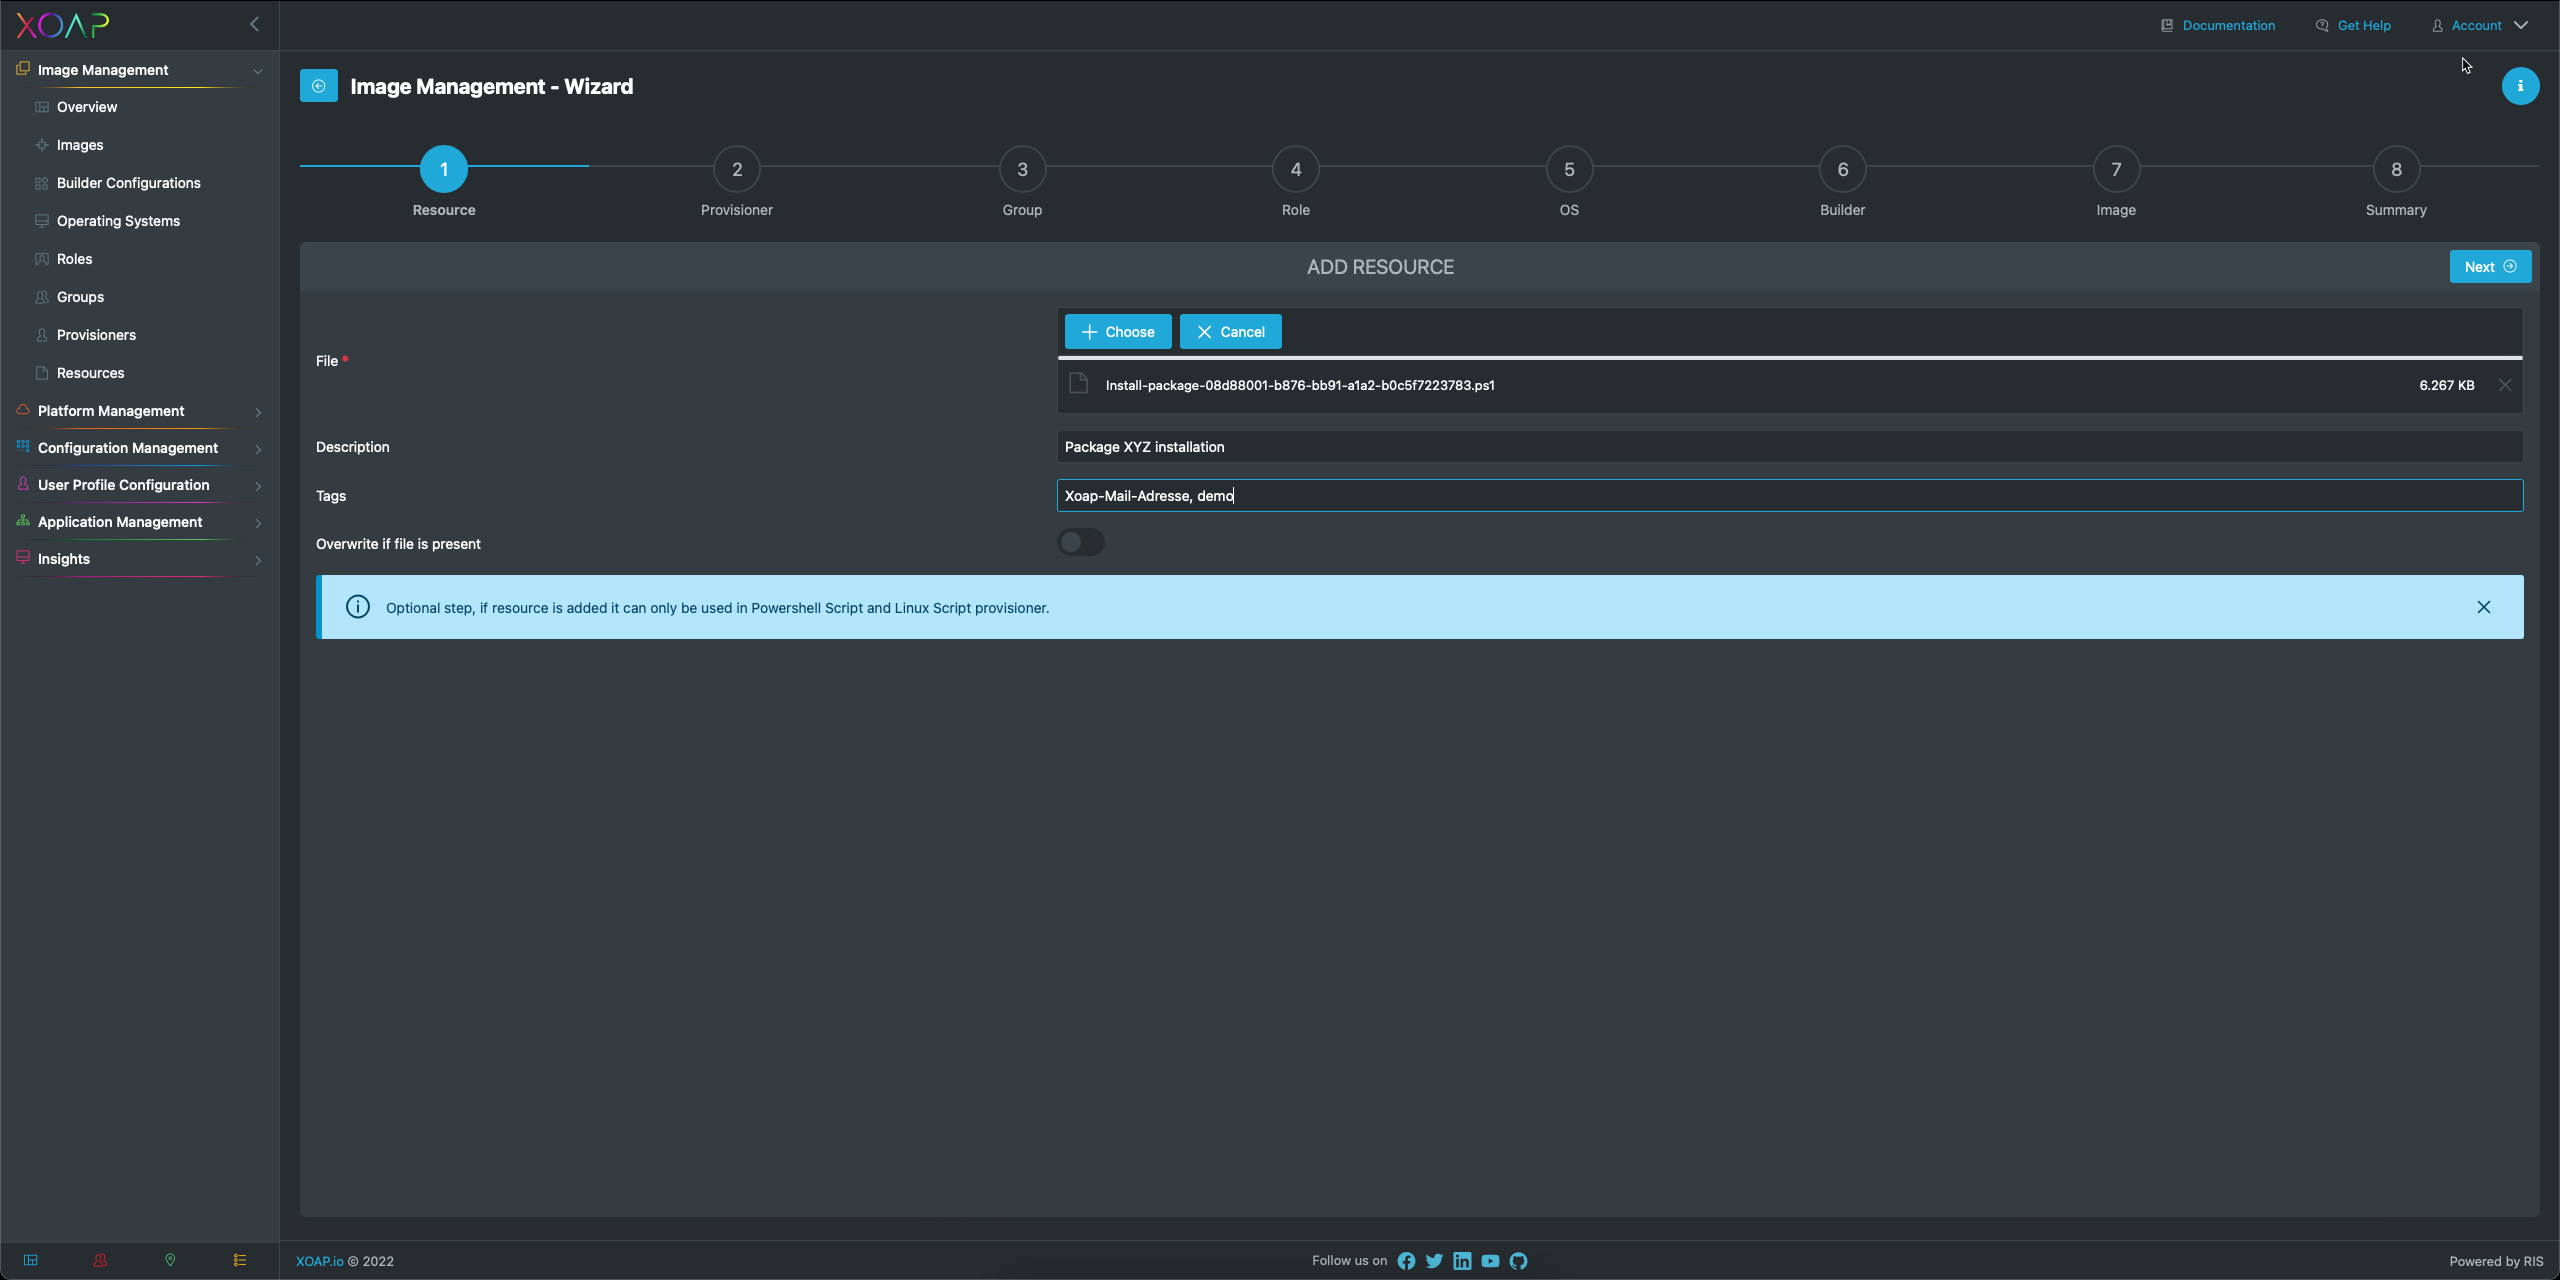The width and height of the screenshot is (2560, 1280).
Task: Click the info icon in the blue banner
Action: click(358, 607)
